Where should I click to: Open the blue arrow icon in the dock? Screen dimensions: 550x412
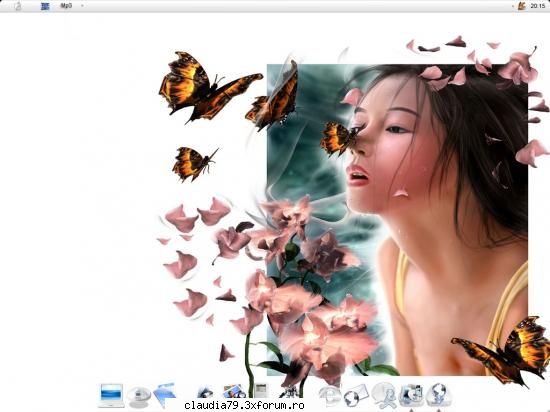click(x=165, y=395)
